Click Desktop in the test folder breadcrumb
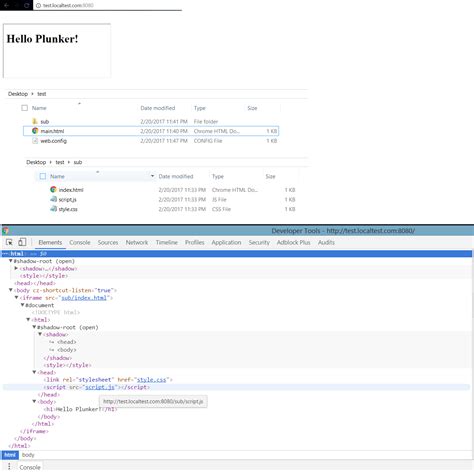Viewport: 474px width, 472px height. (18, 94)
